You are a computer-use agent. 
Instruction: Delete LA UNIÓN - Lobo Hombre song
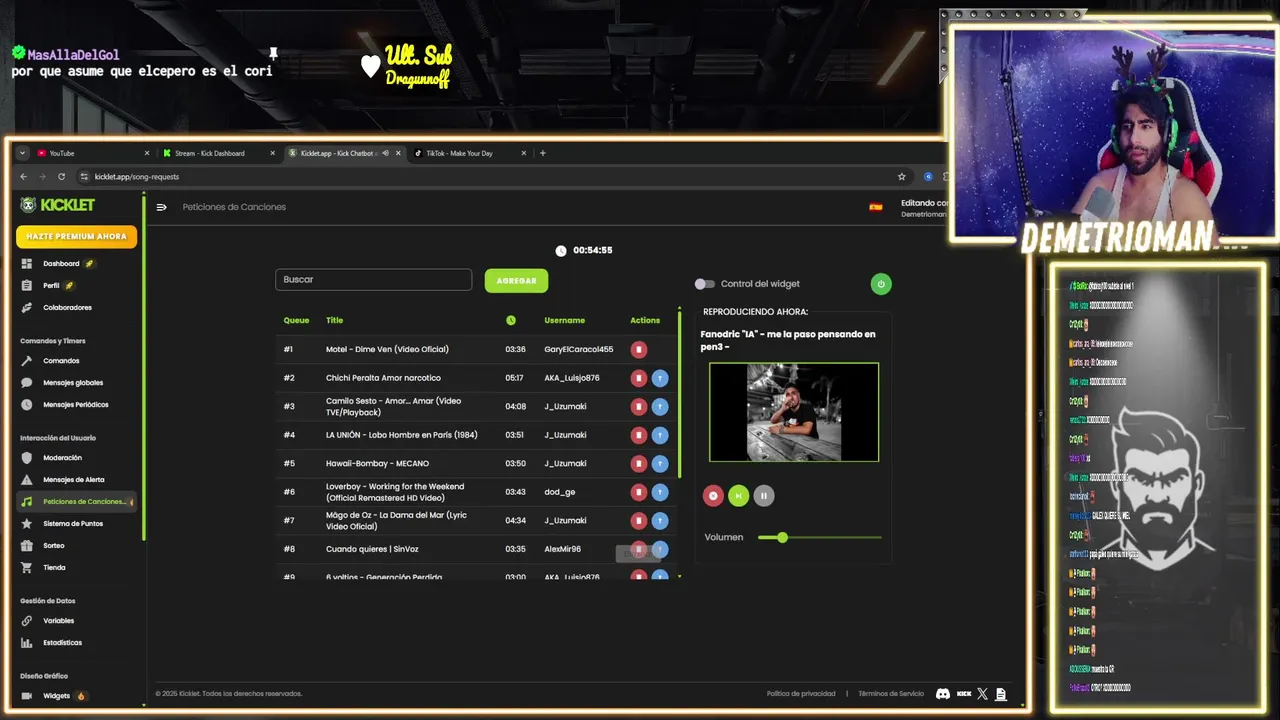coord(639,435)
